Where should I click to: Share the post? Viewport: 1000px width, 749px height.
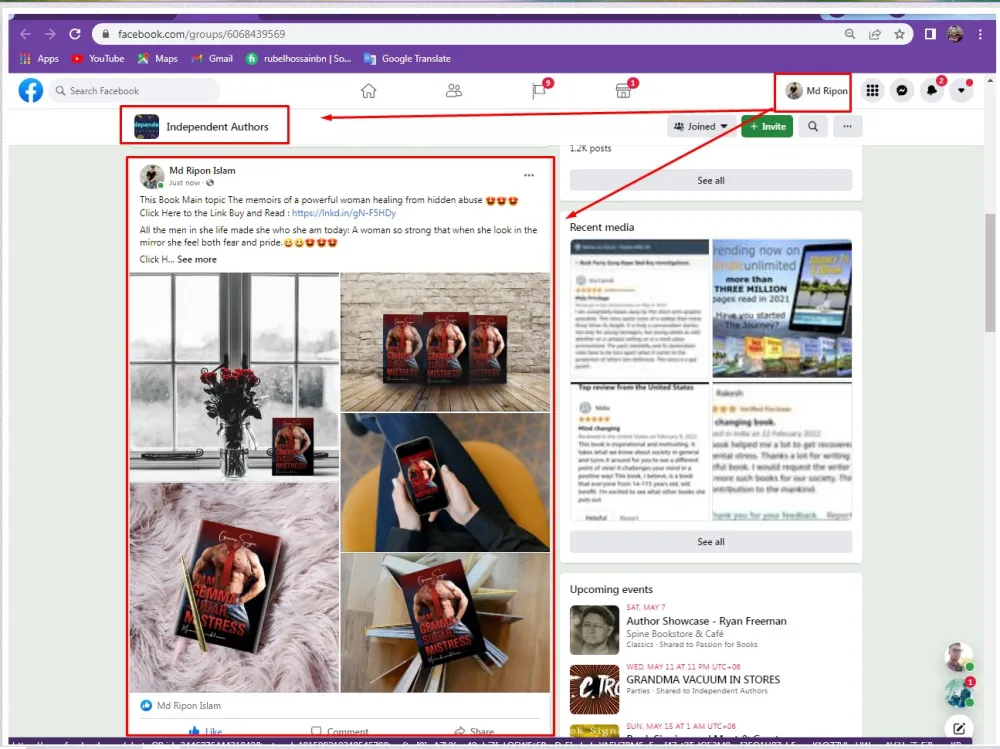click(x=474, y=731)
